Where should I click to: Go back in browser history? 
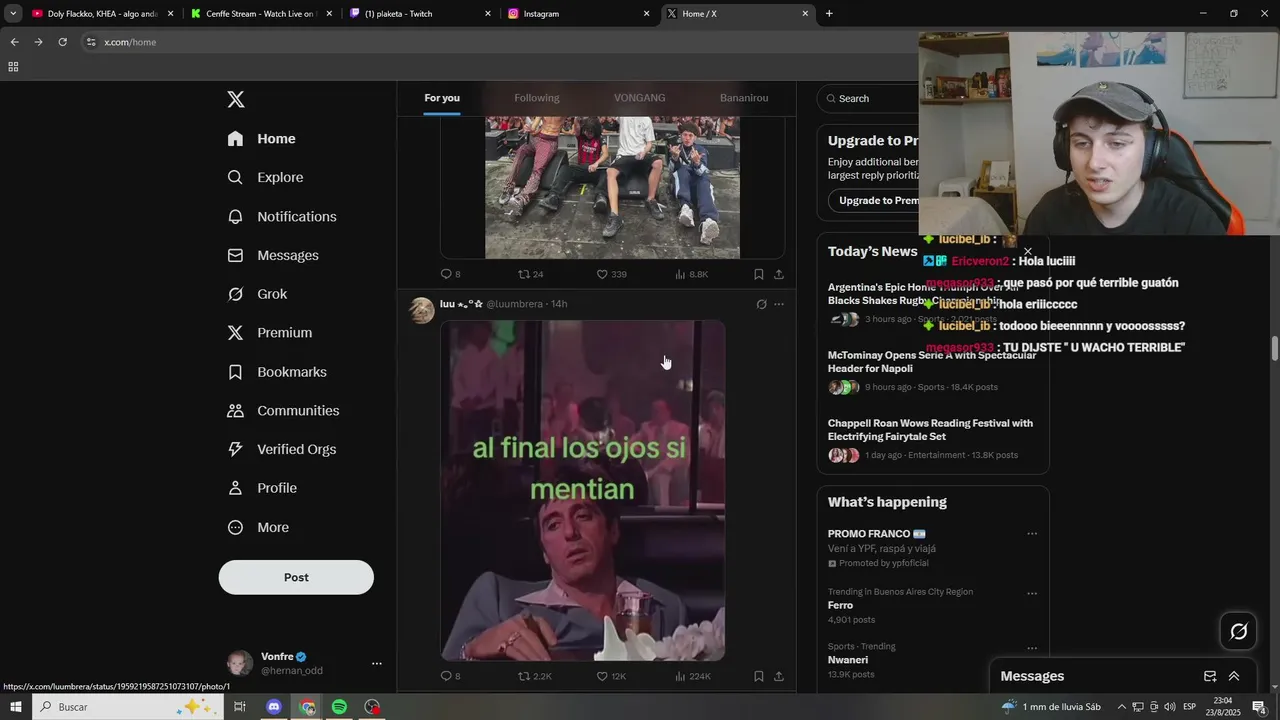14,42
